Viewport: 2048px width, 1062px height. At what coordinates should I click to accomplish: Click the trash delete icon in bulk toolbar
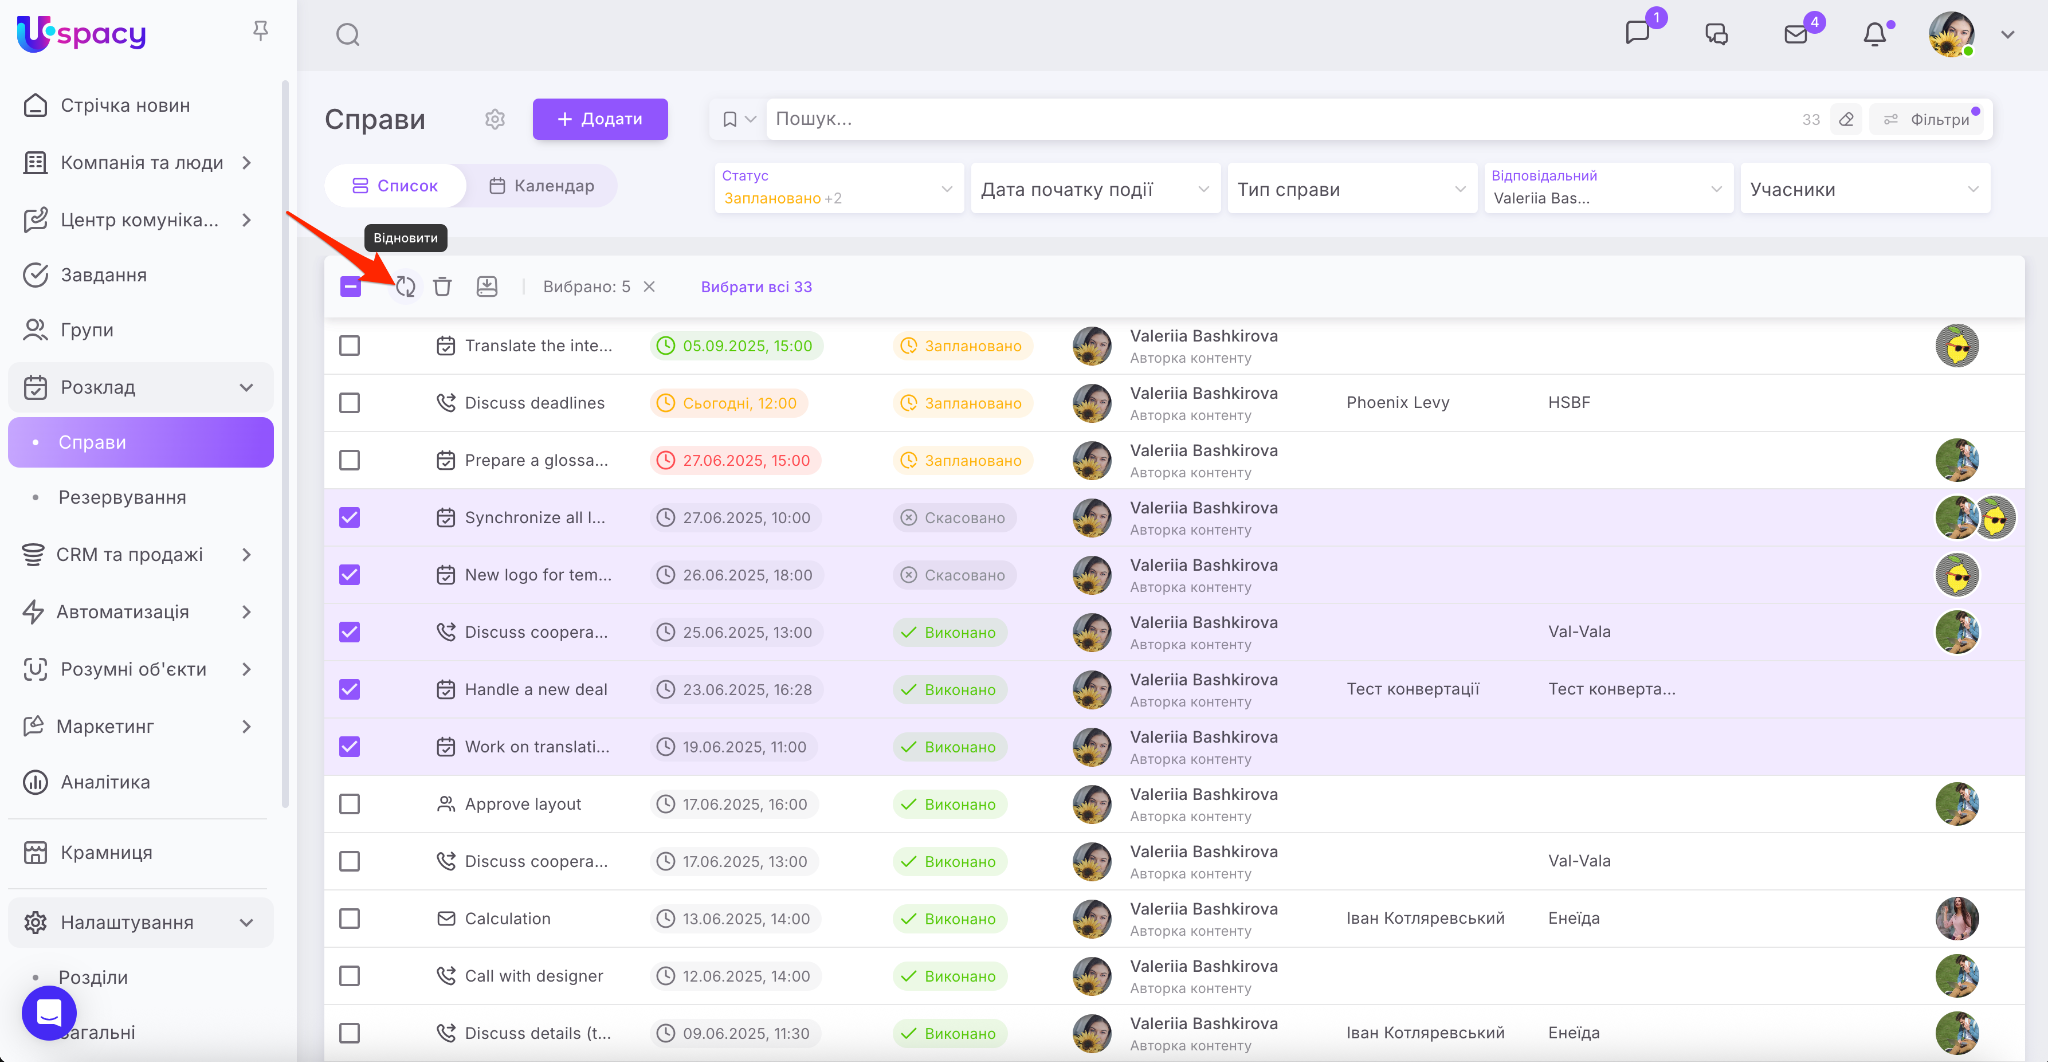442,287
